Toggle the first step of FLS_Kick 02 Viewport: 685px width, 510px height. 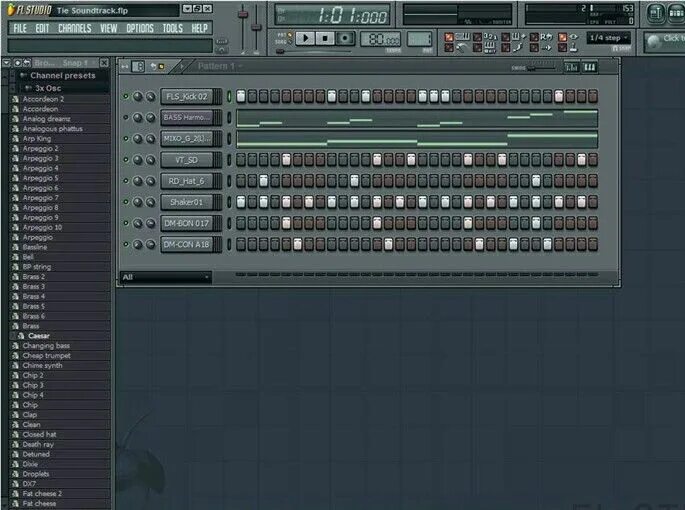pos(241,97)
